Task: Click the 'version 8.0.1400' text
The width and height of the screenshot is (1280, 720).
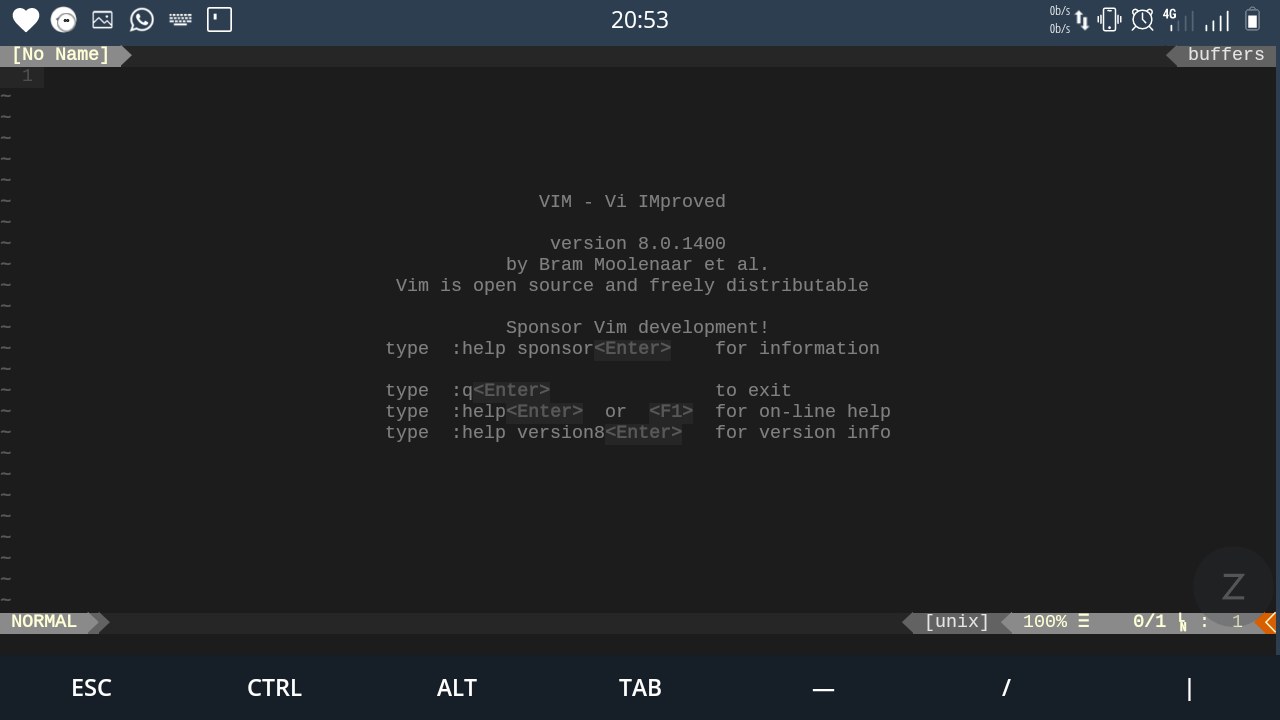Action: 638,244
